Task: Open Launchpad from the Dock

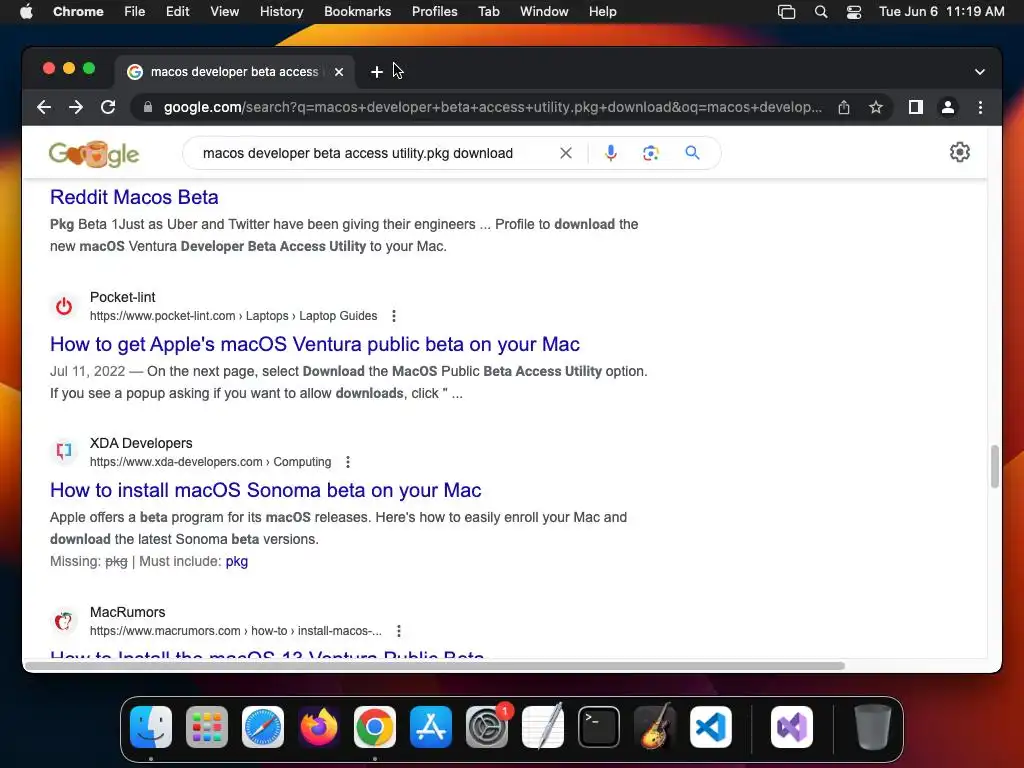Action: coord(207,727)
